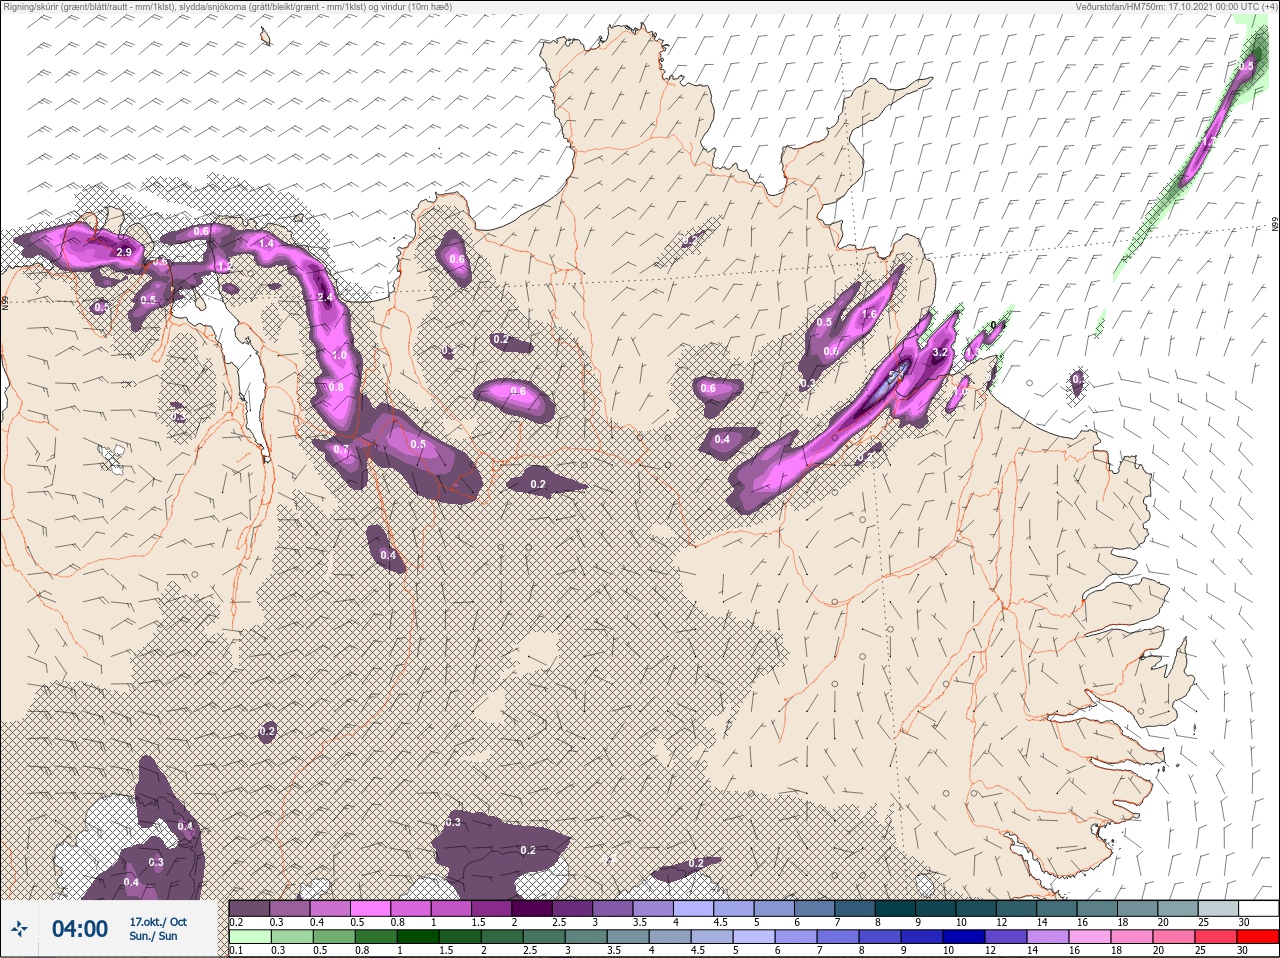Click the 1.0 precipitation value label
The width and height of the screenshot is (1280, 958).
click(x=339, y=355)
